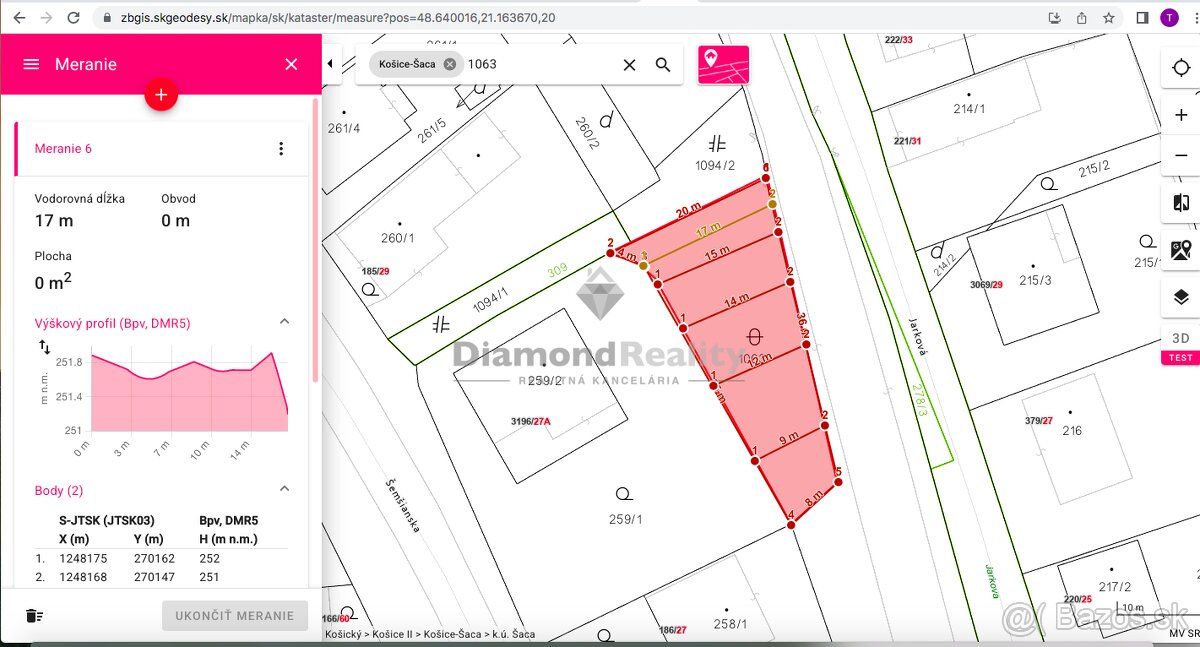Add a new measurement with the plus button
The height and width of the screenshot is (647, 1200).
[x=161, y=95]
